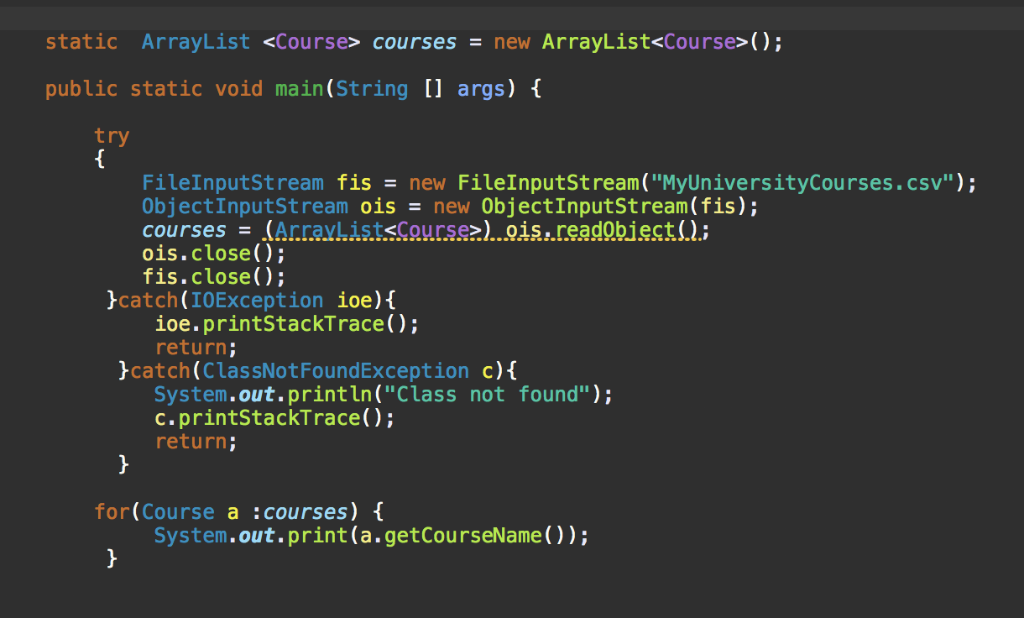
Task: Click the println call in catch block
Action: pyautogui.click(x=330, y=395)
